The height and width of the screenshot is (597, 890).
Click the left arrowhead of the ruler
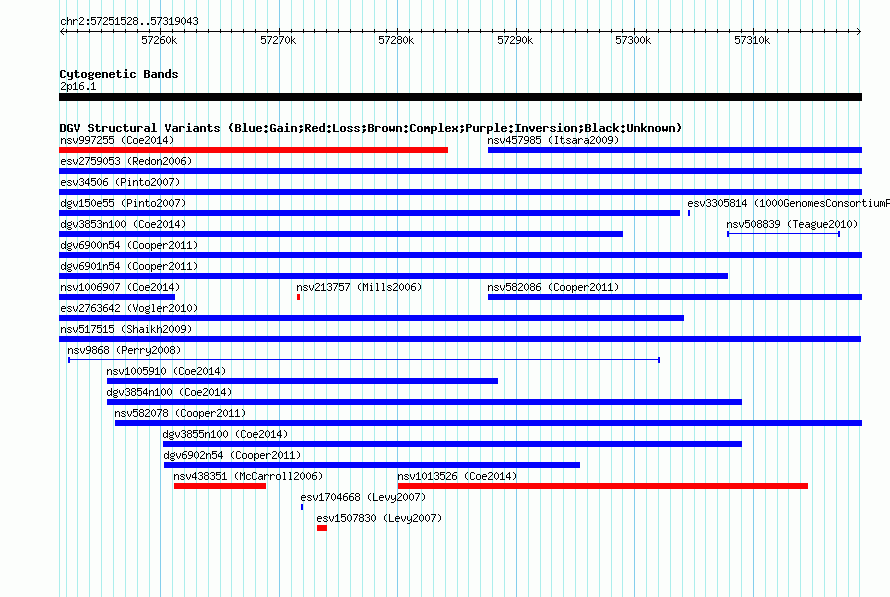pyautogui.click(x=62, y=31)
